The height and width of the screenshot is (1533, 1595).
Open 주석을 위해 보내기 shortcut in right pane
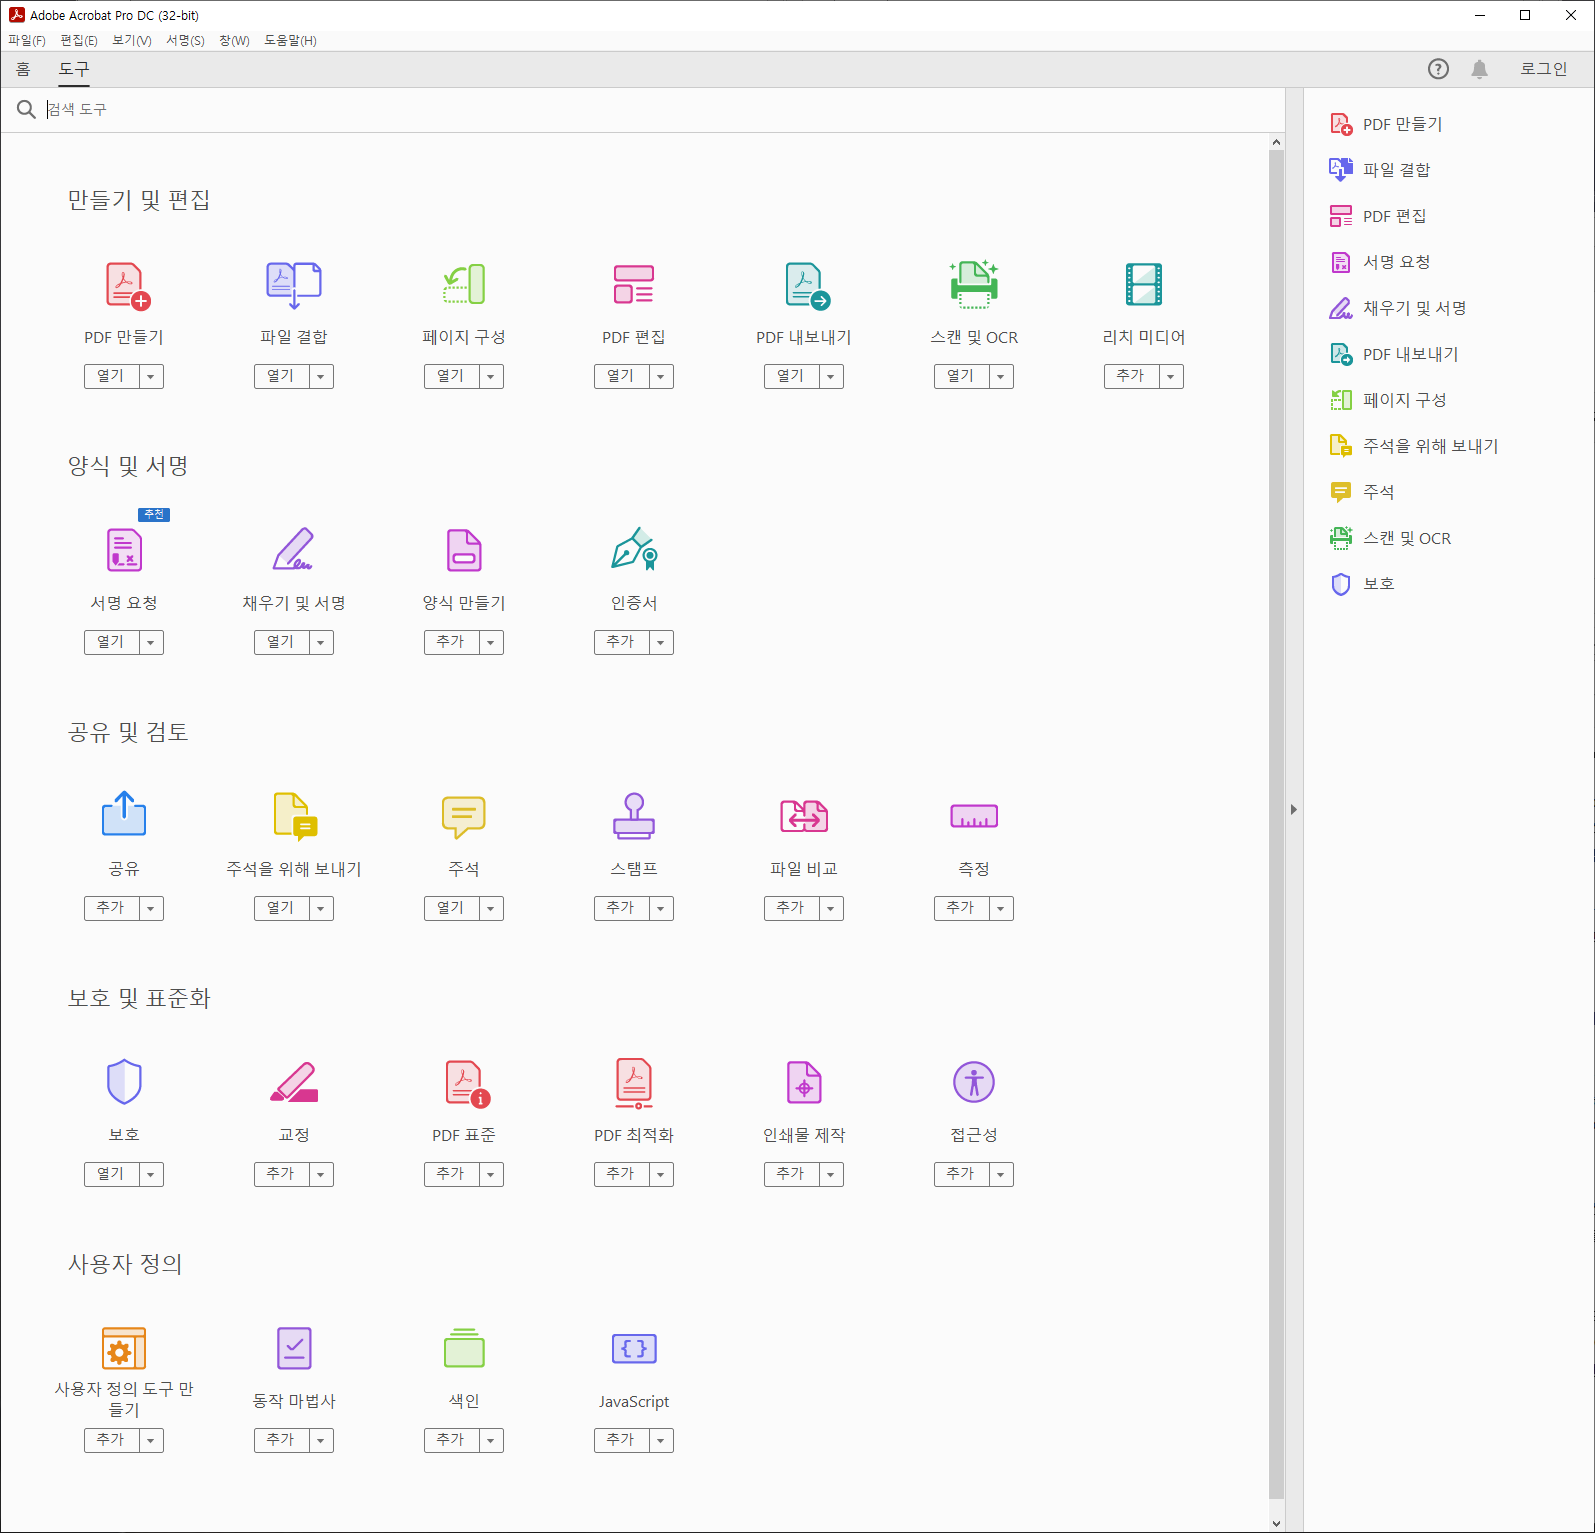[1414, 446]
